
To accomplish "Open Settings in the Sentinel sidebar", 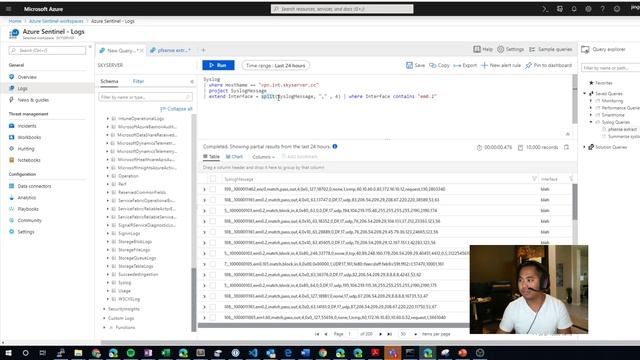I will coord(26,231).
